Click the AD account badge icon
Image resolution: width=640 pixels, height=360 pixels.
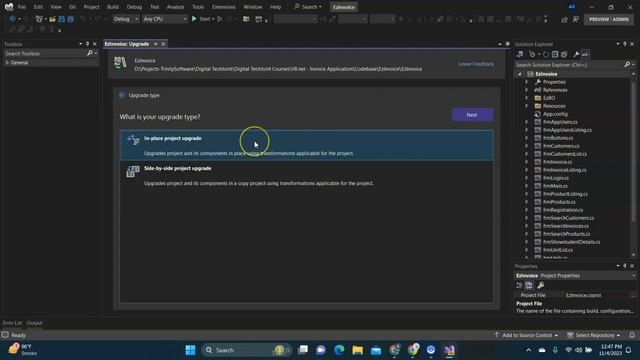(x=572, y=7)
